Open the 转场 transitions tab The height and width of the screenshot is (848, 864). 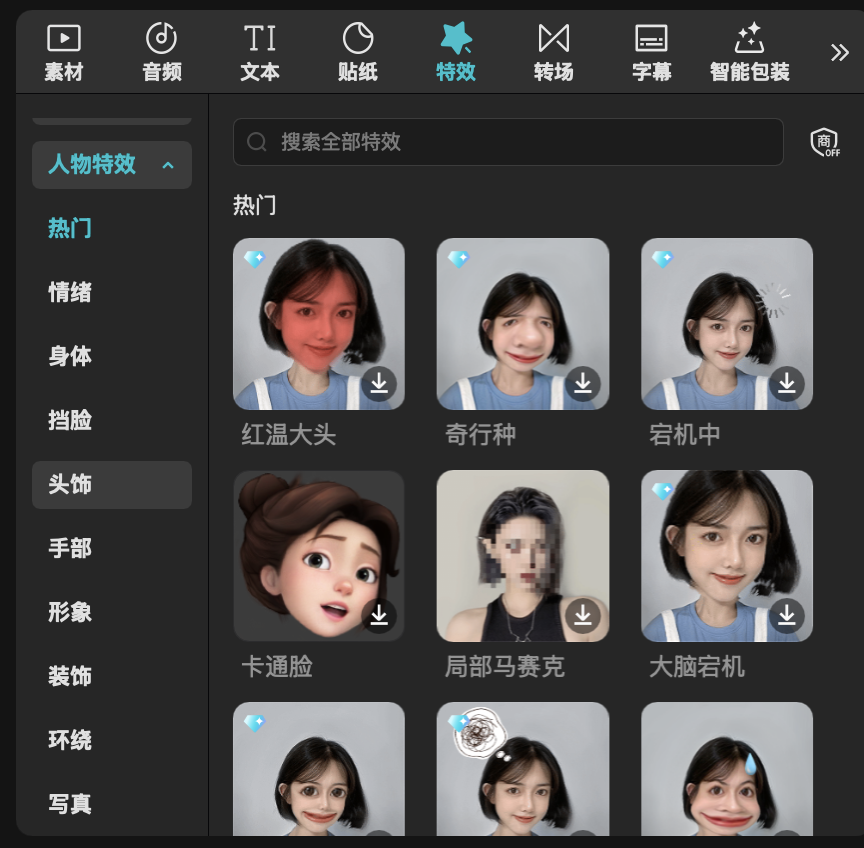[x=554, y=53]
